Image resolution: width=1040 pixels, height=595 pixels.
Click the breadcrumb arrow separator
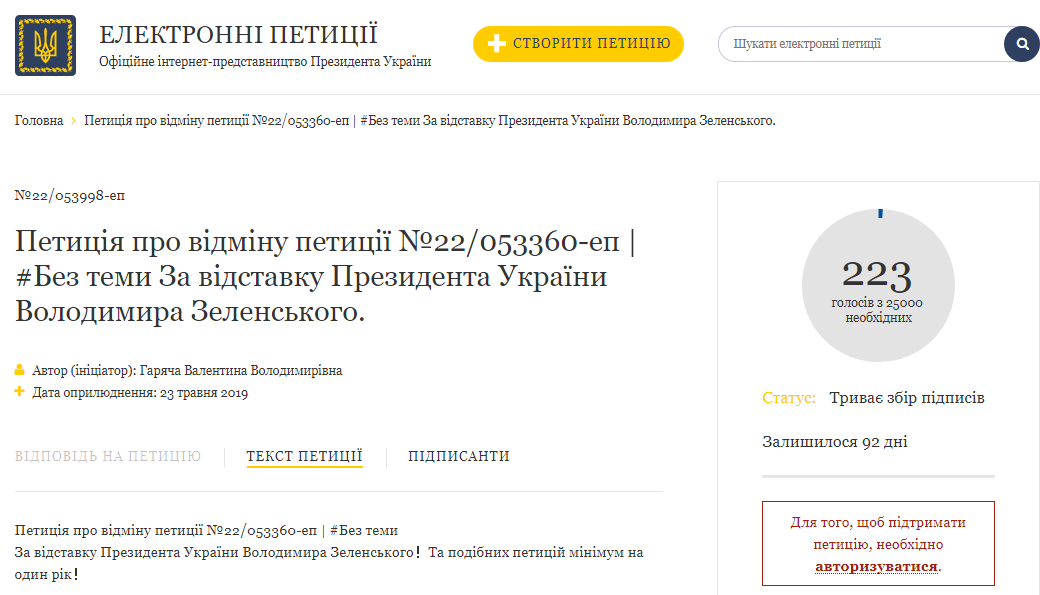(74, 121)
